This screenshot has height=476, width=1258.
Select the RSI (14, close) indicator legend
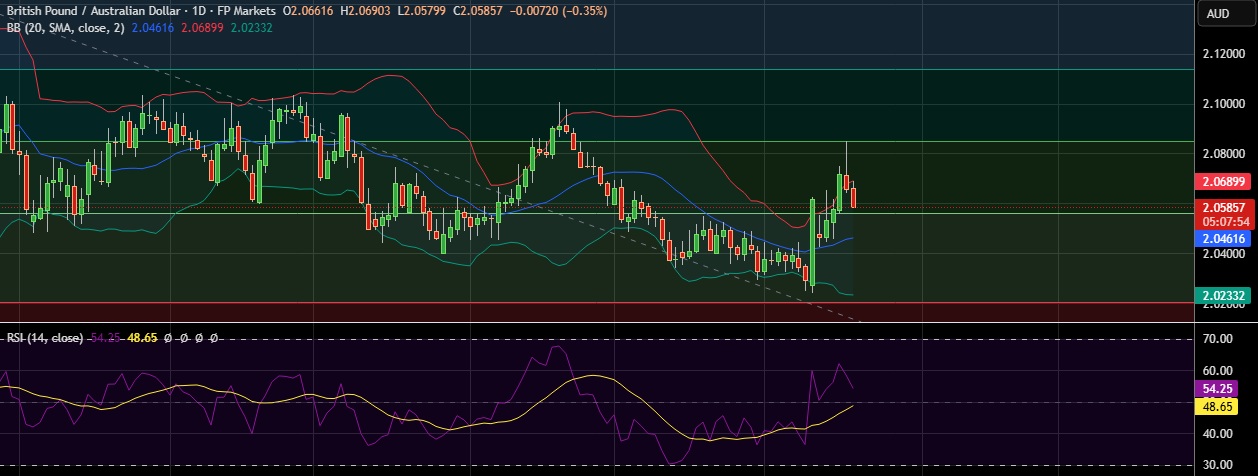[x=44, y=339]
